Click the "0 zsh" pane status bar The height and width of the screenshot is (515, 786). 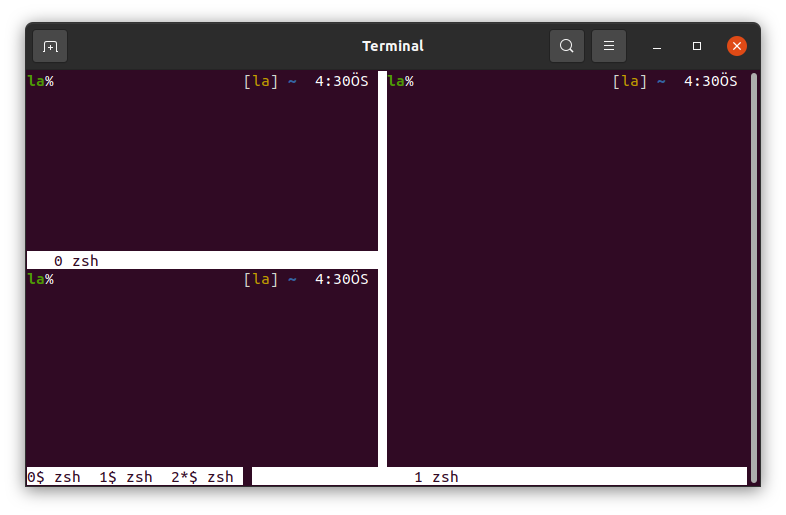point(77,261)
